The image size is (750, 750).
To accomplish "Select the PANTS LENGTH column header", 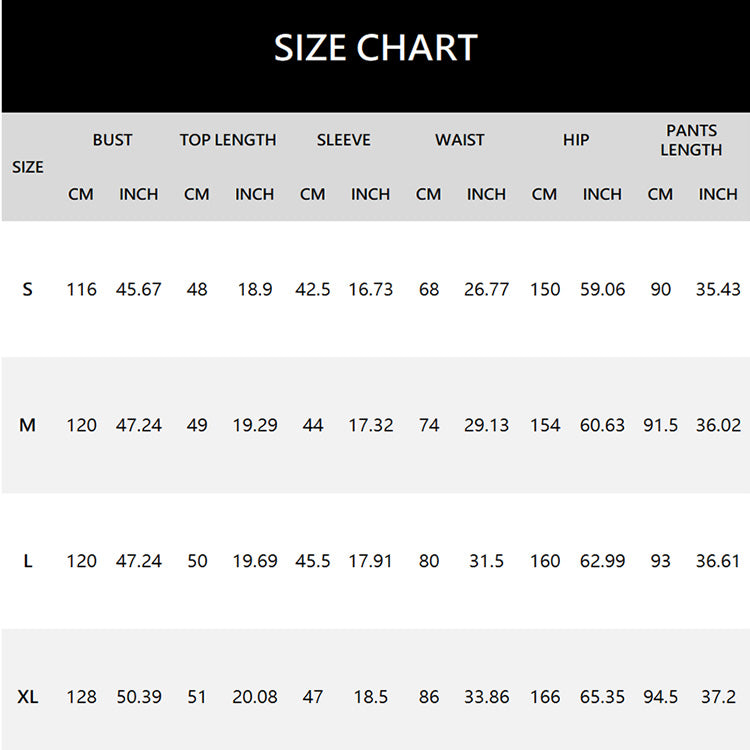I will [x=691, y=140].
